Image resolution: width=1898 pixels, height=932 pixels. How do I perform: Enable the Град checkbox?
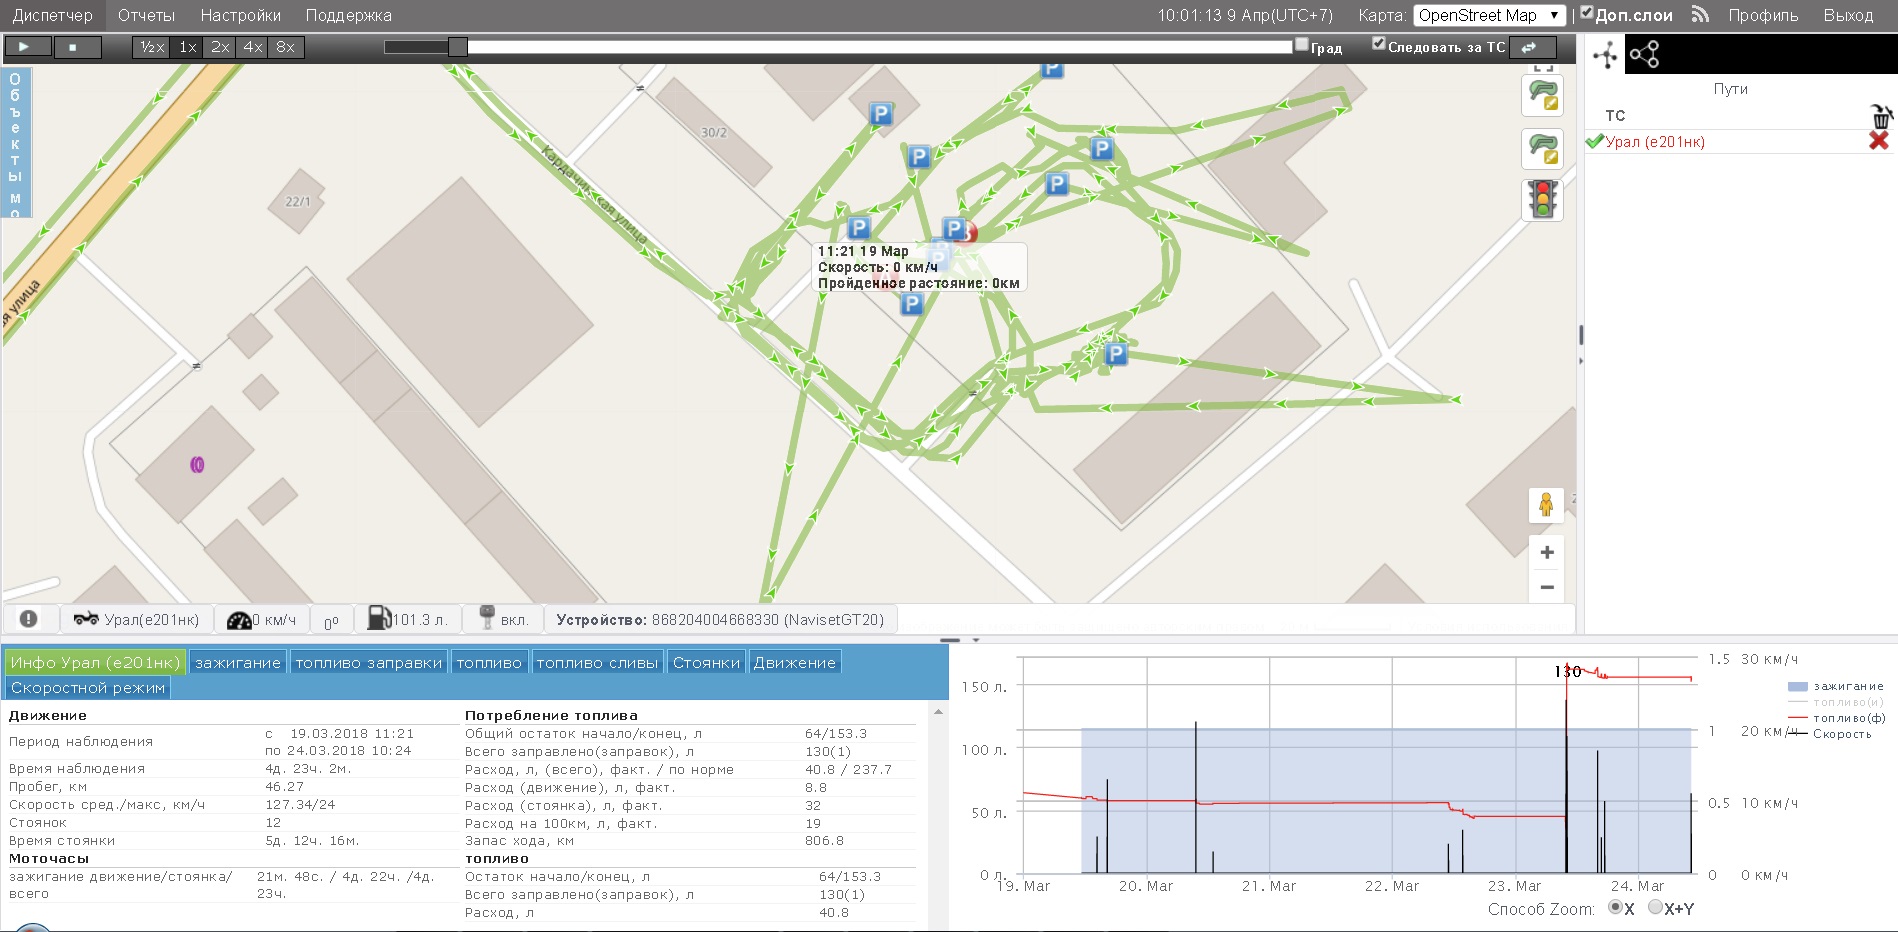point(1301,45)
